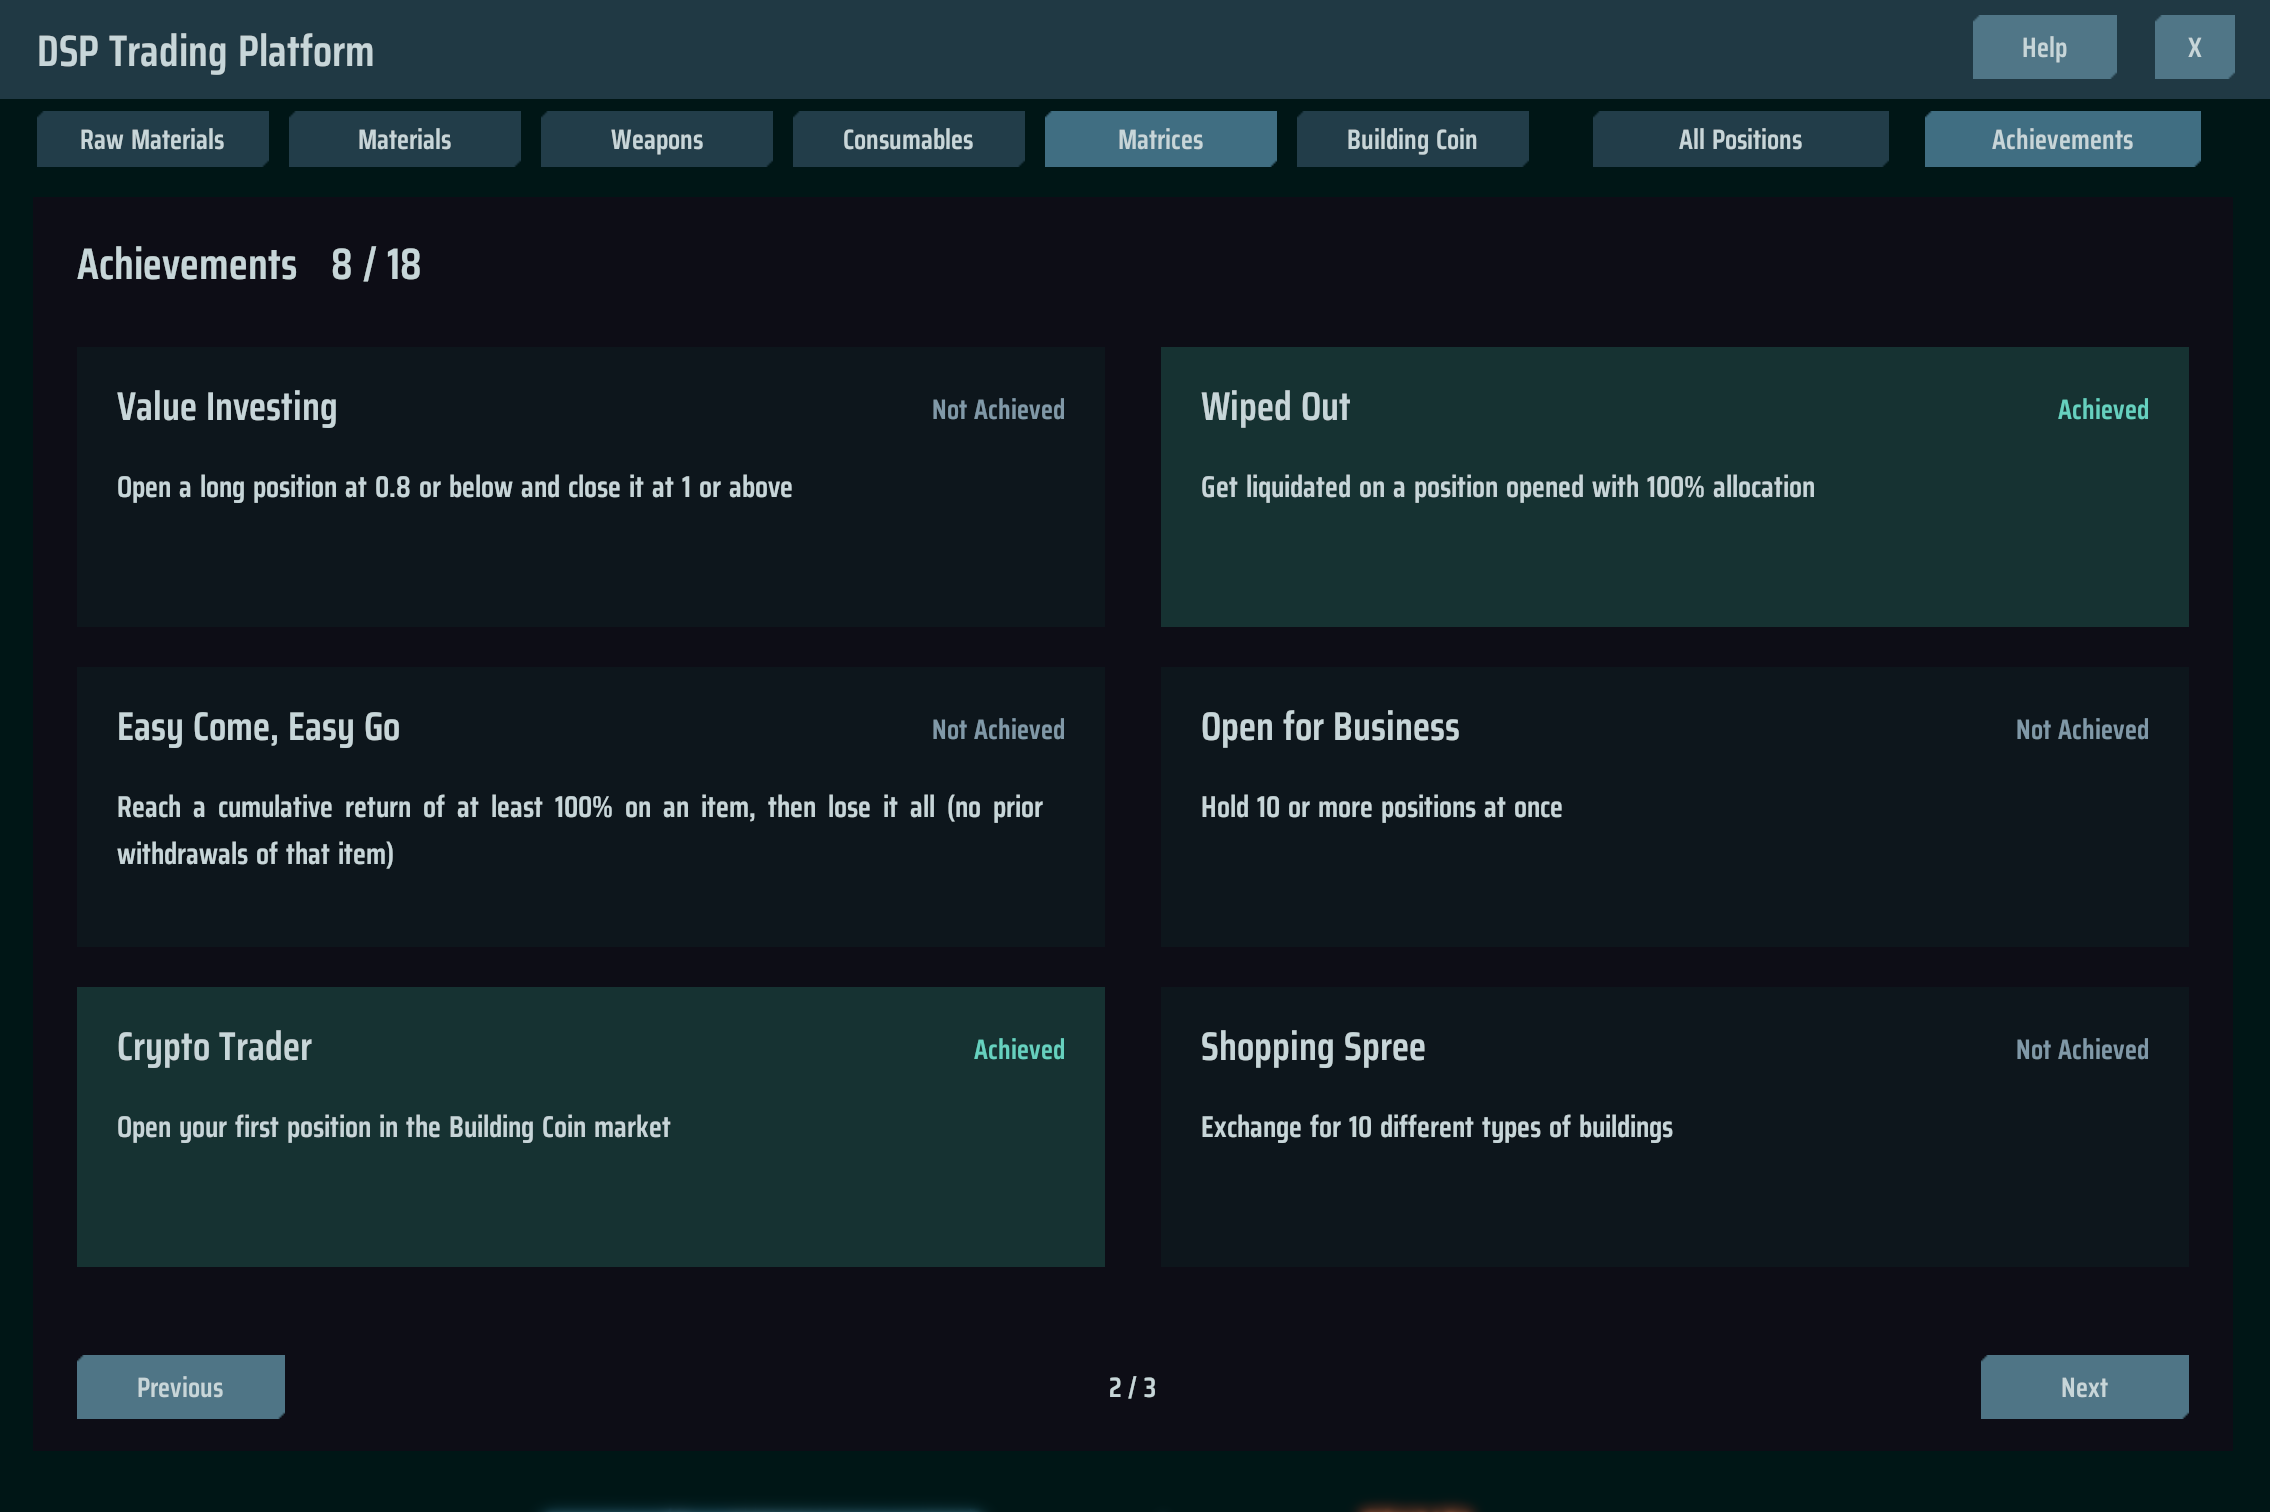View the All Positions tab

[1740, 139]
